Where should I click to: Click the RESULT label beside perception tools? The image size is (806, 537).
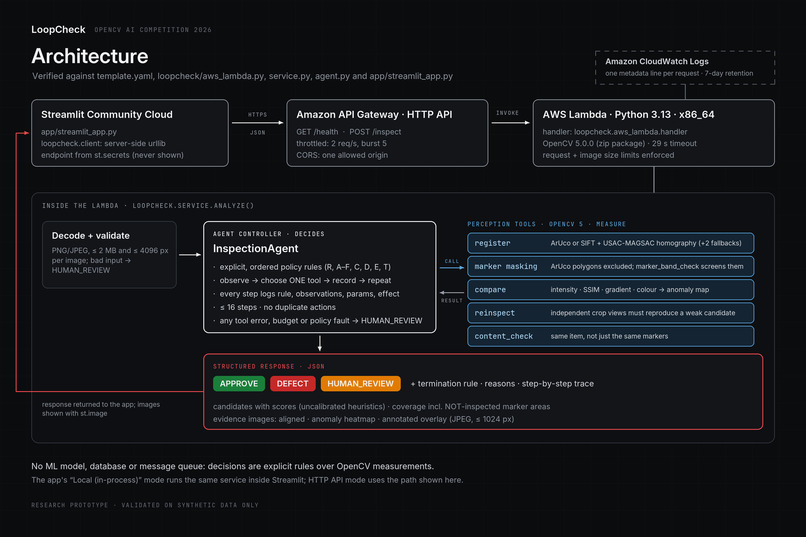(451, 300)
